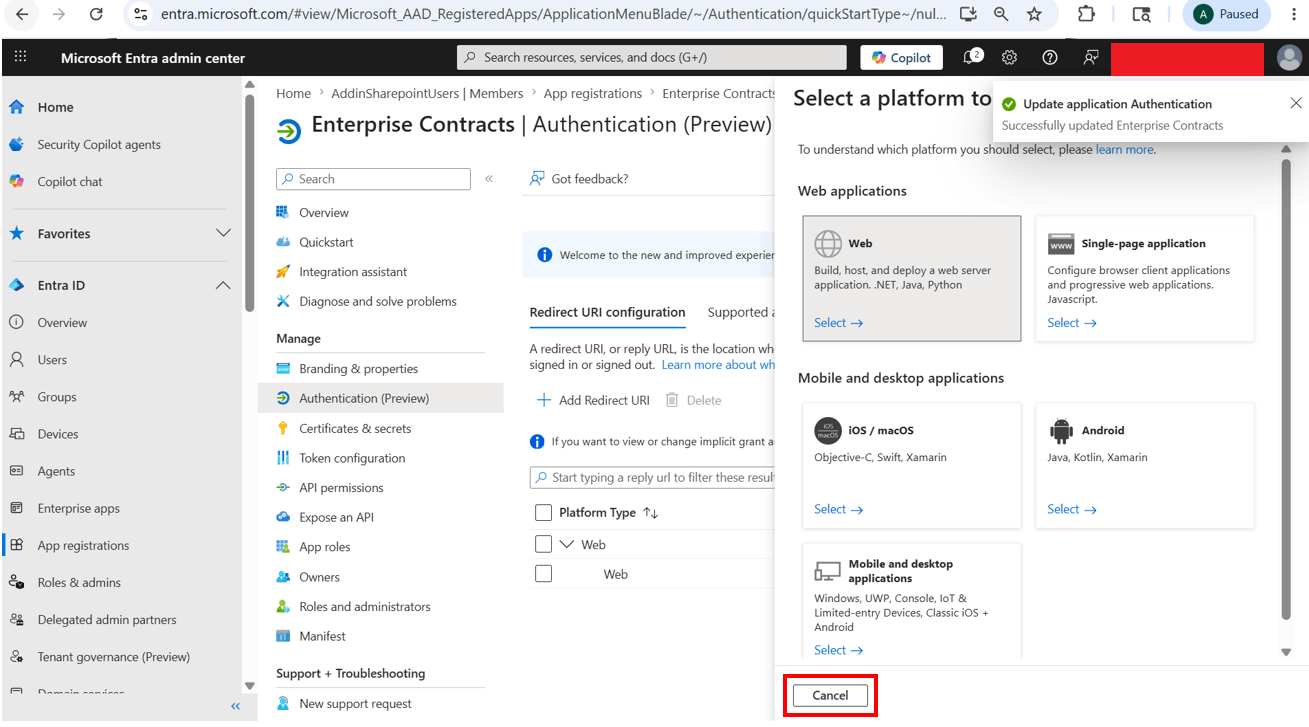The width and height of the screenshot is (1309, 727).
Task: Collapse the app resource menu
Action: coord(489,179)
